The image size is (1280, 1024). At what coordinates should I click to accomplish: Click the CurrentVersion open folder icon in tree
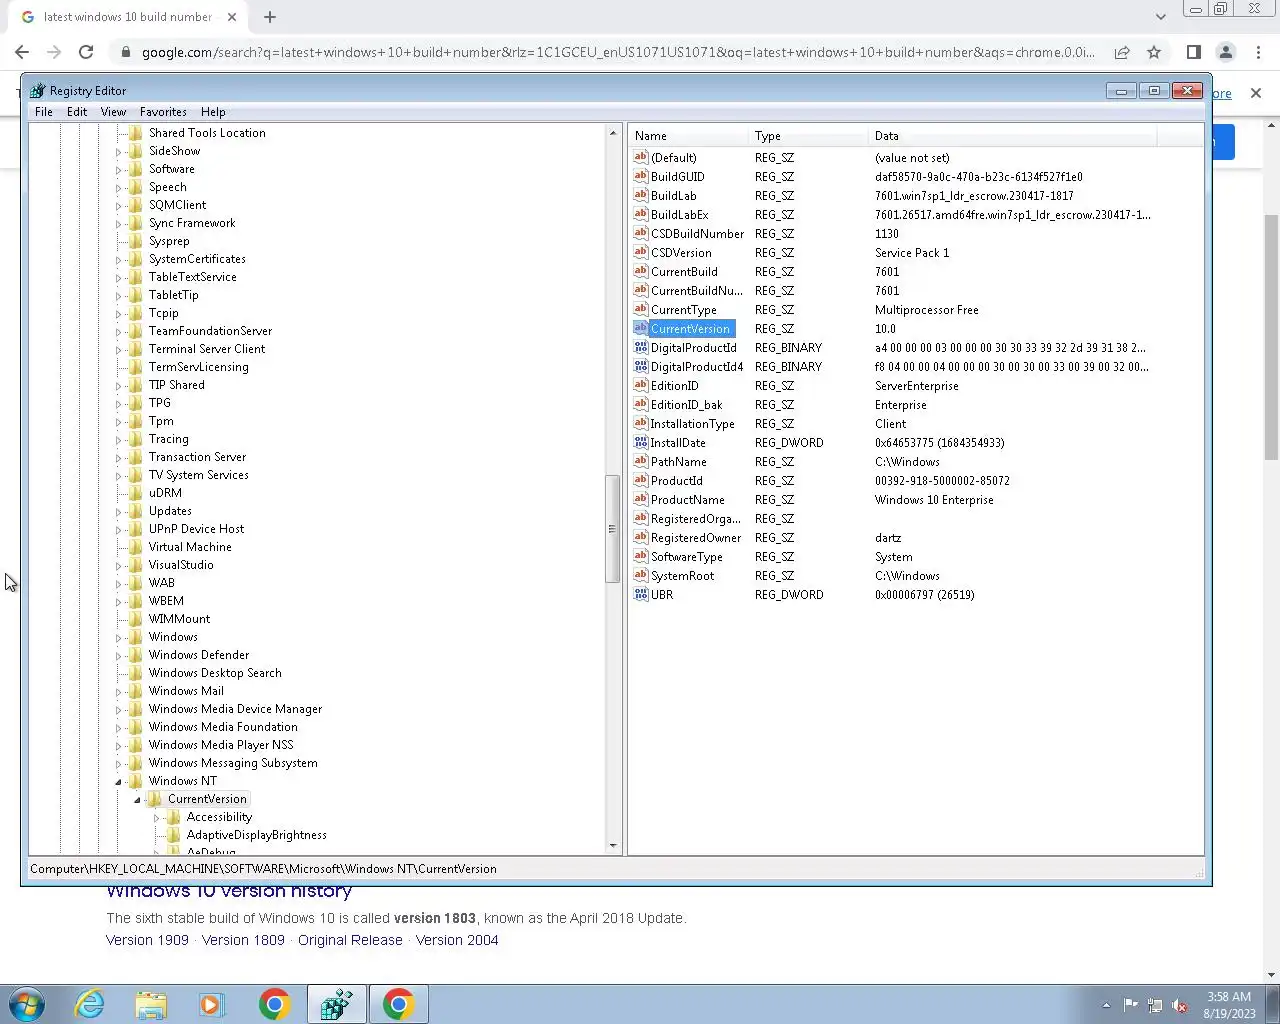tap(155, 799)
